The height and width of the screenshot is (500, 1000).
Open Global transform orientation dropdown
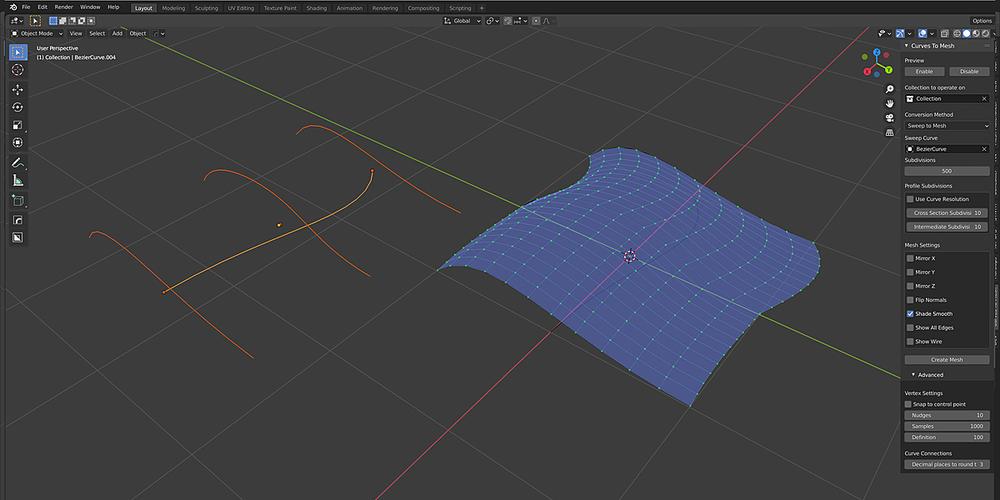click(x=463, y=20)
